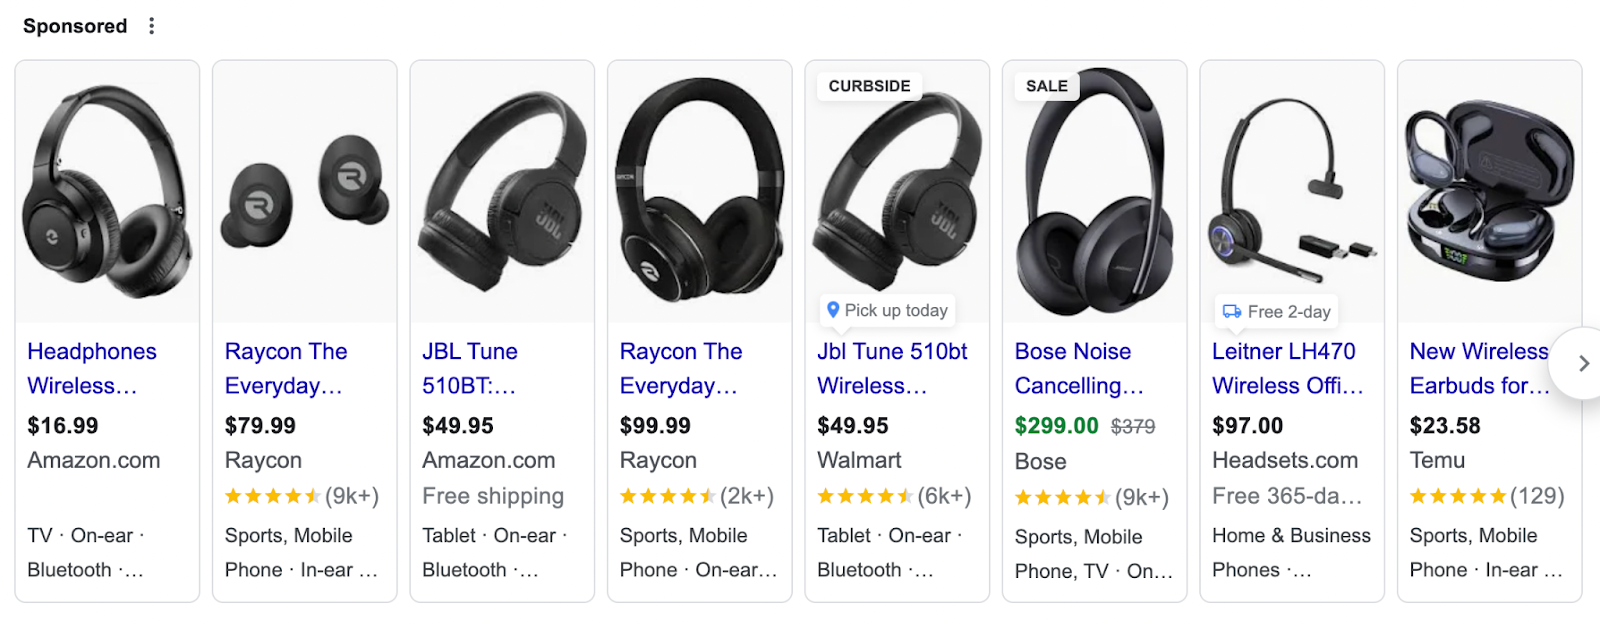Click the CURBSIDE badge on the JBL listing

868,86
